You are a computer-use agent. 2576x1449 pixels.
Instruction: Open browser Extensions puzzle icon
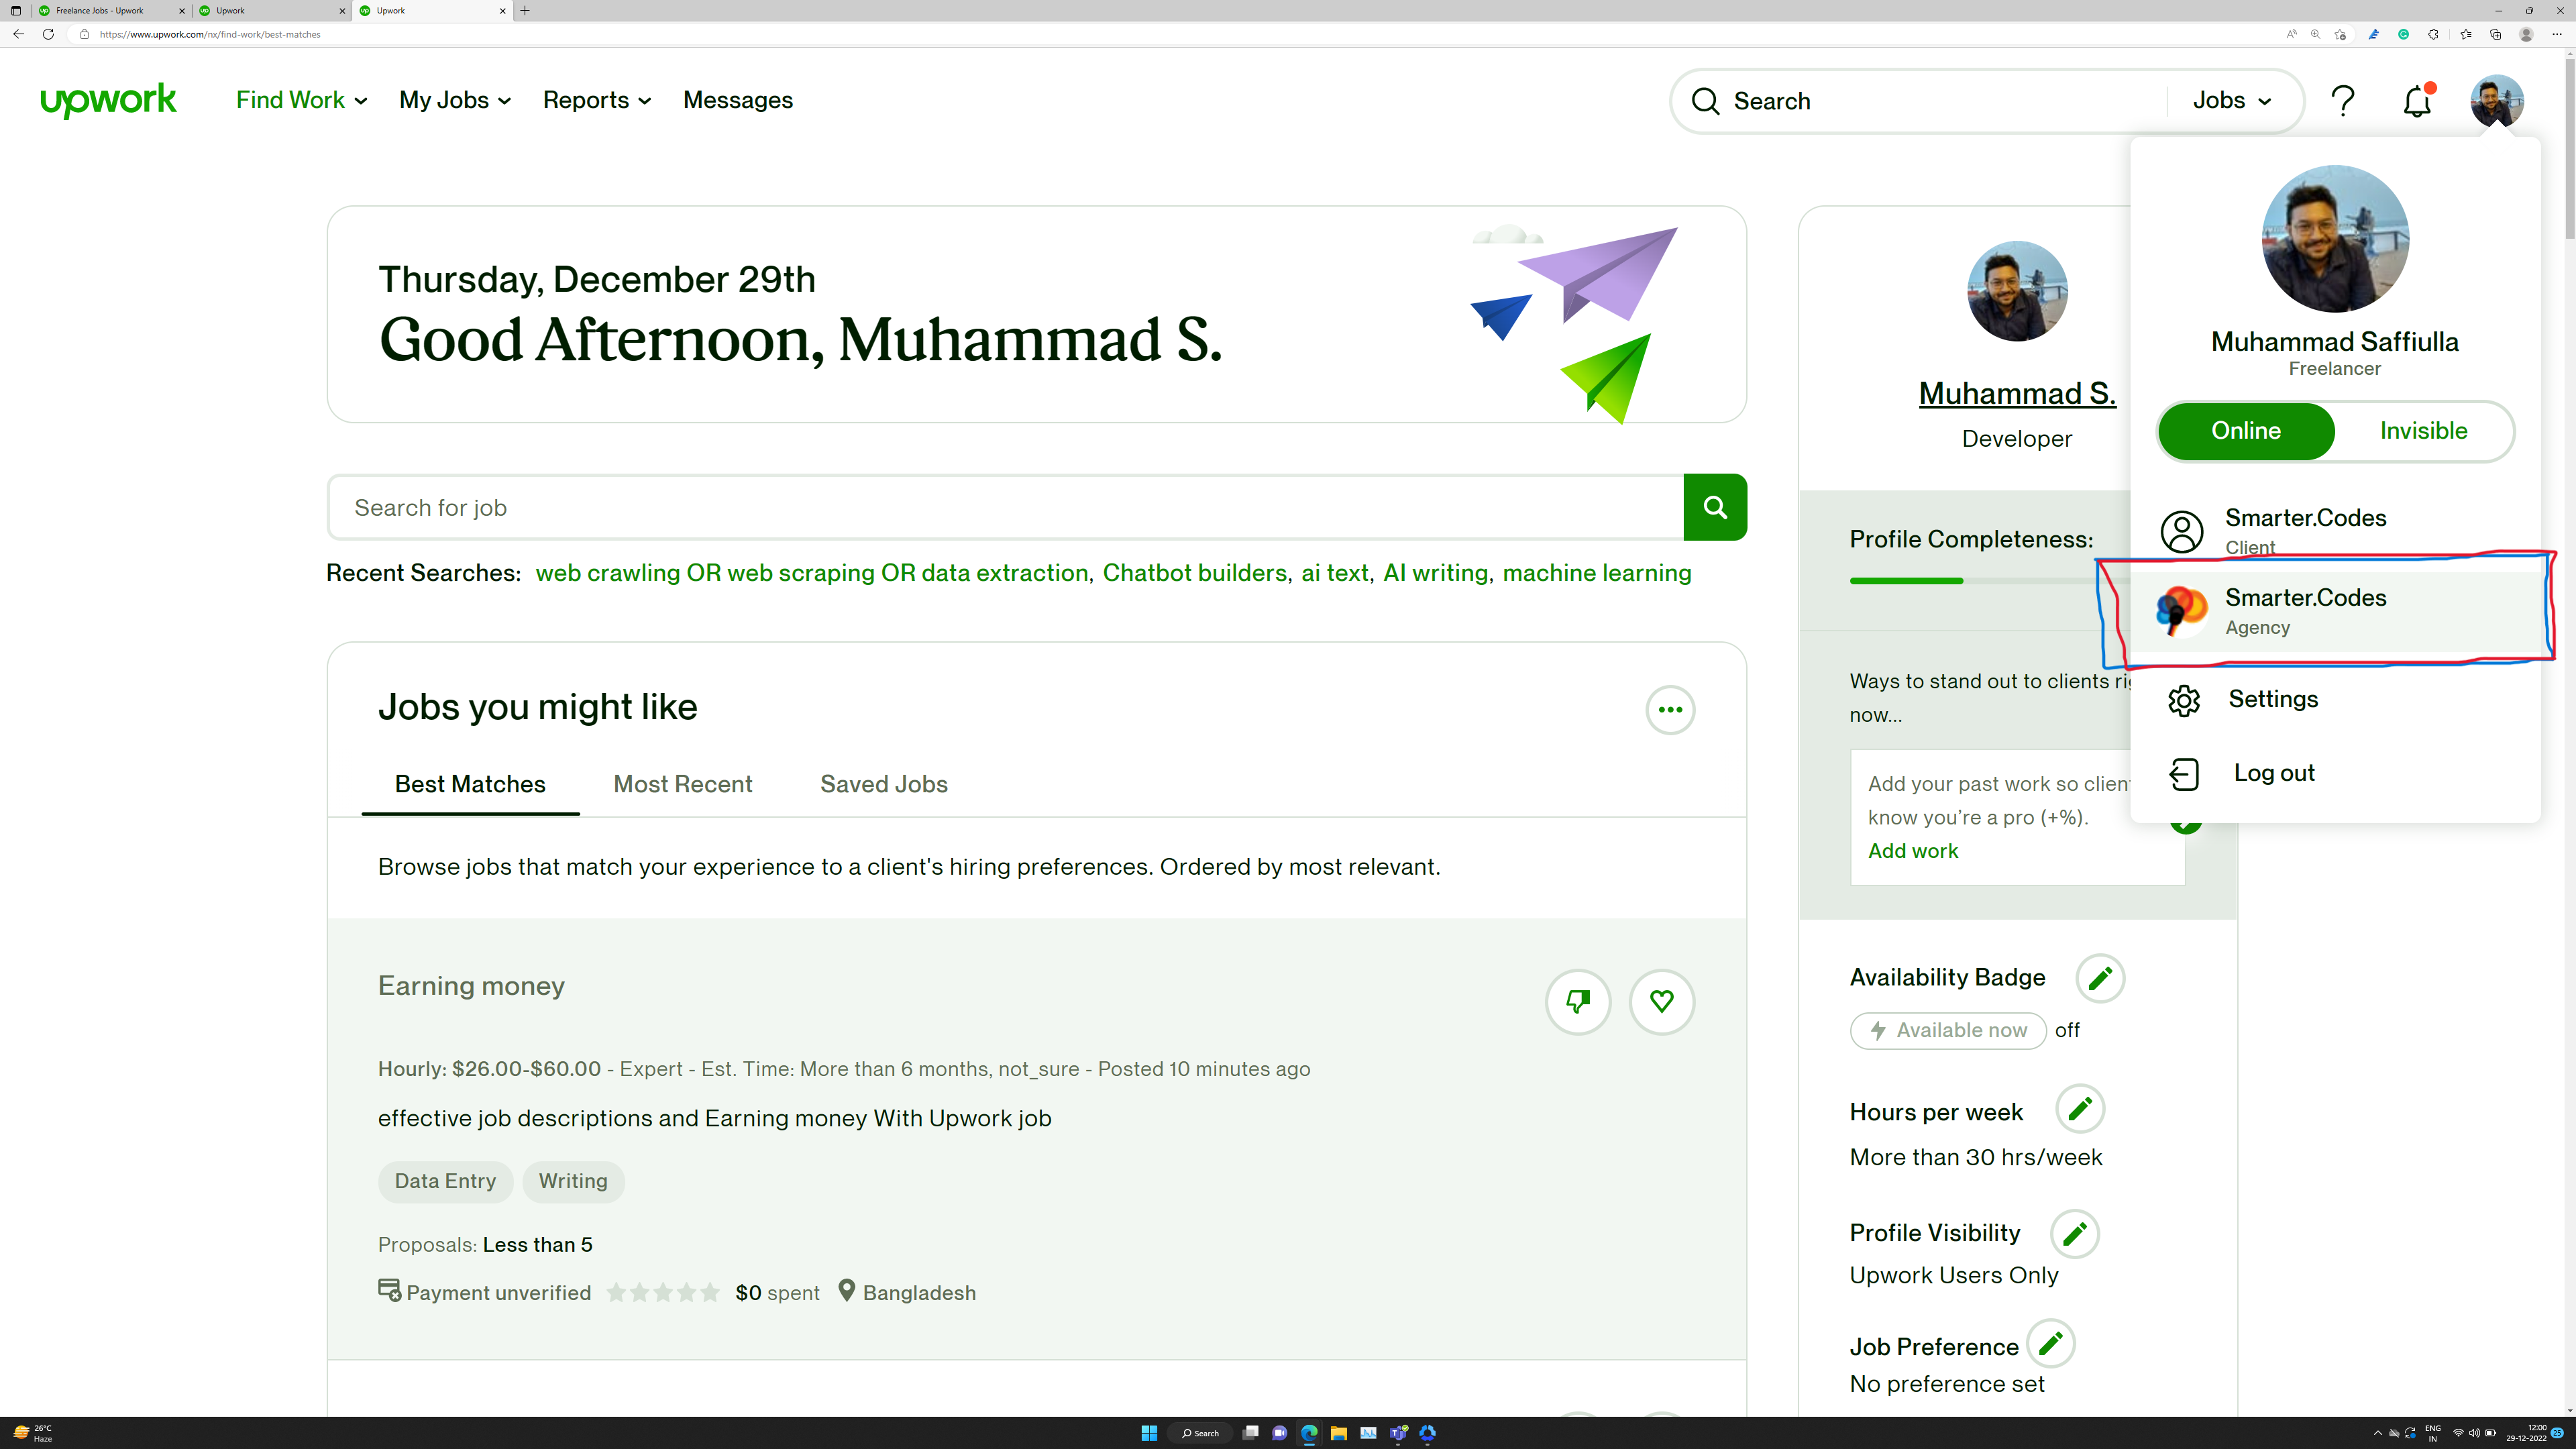click(2433, 34)
